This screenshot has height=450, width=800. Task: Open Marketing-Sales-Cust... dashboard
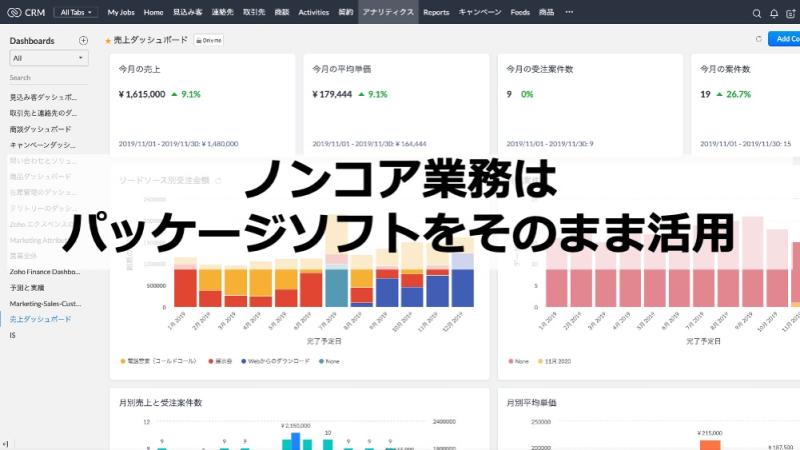coord(45,304)
